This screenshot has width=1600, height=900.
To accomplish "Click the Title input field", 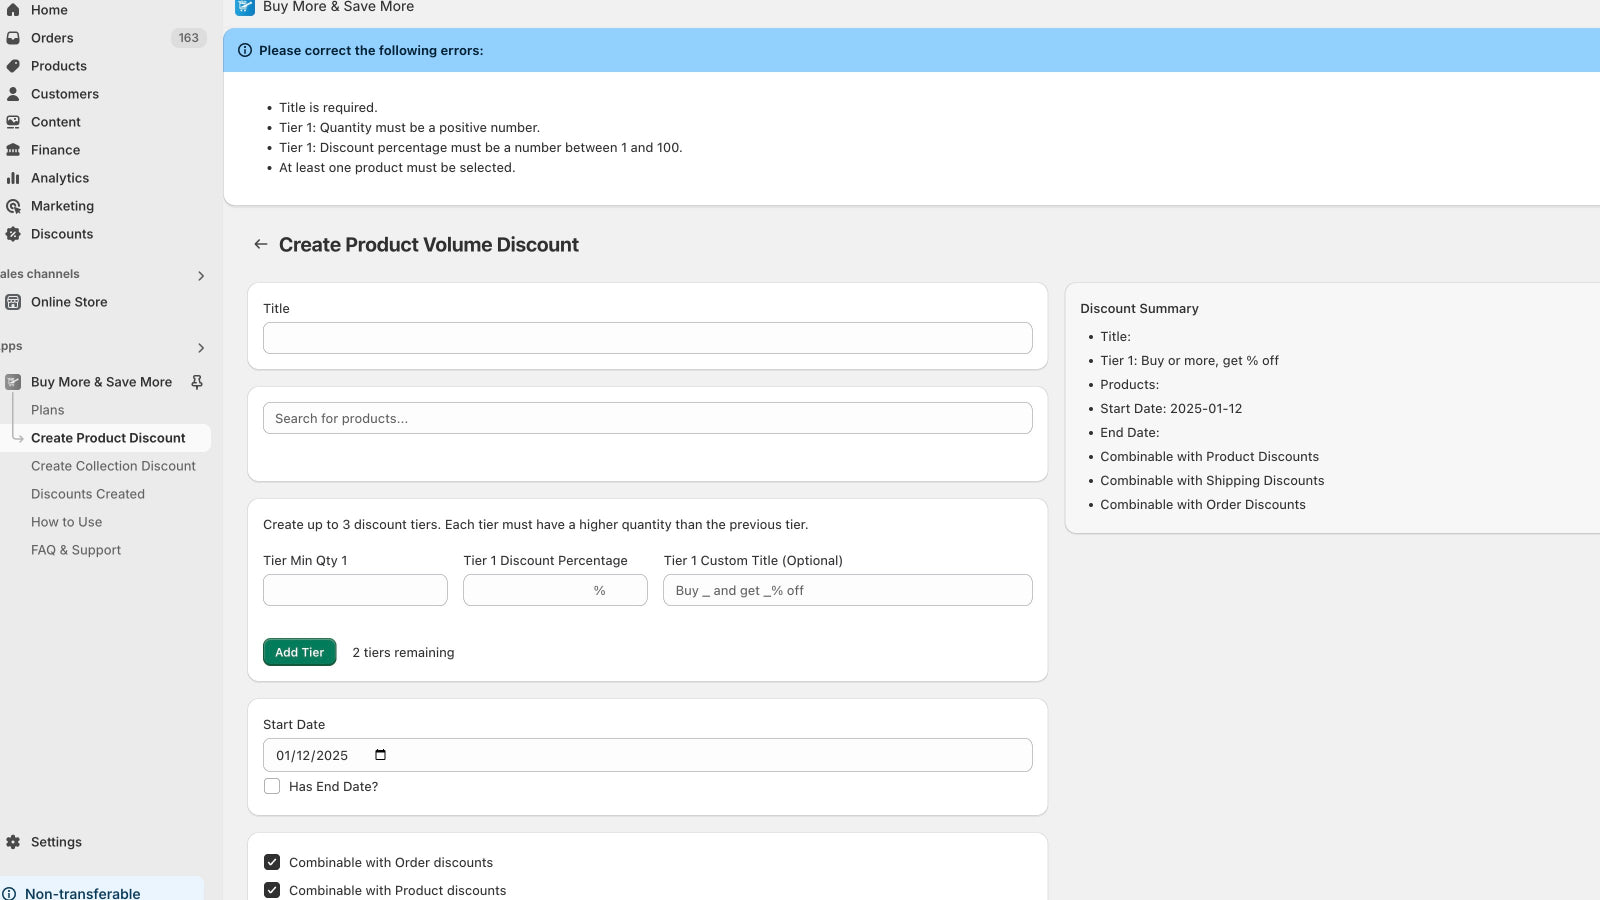I will point(648,338).
